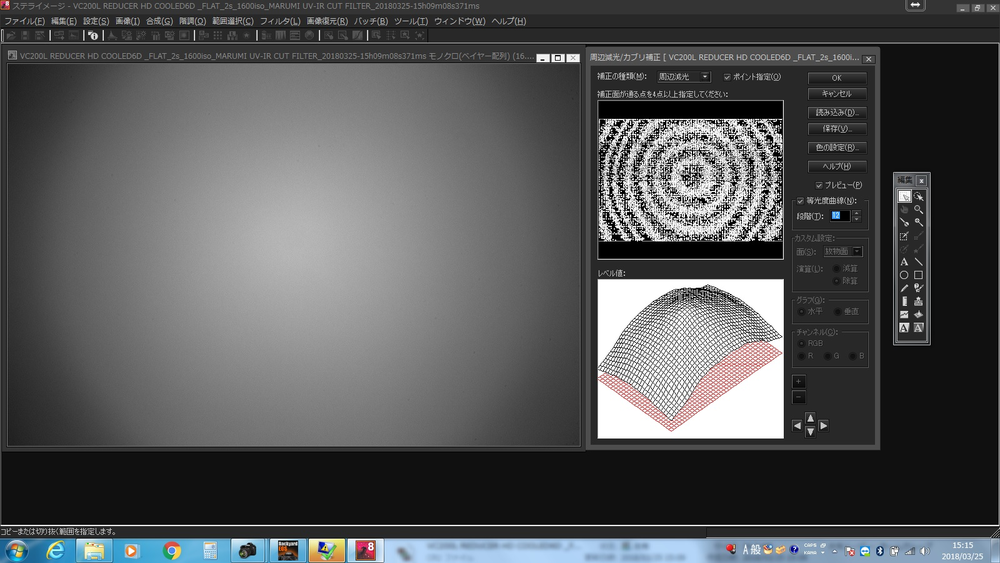Choose the text 'A' tool in the palette
Screen dimensions: 1000x563
[904, 262]
